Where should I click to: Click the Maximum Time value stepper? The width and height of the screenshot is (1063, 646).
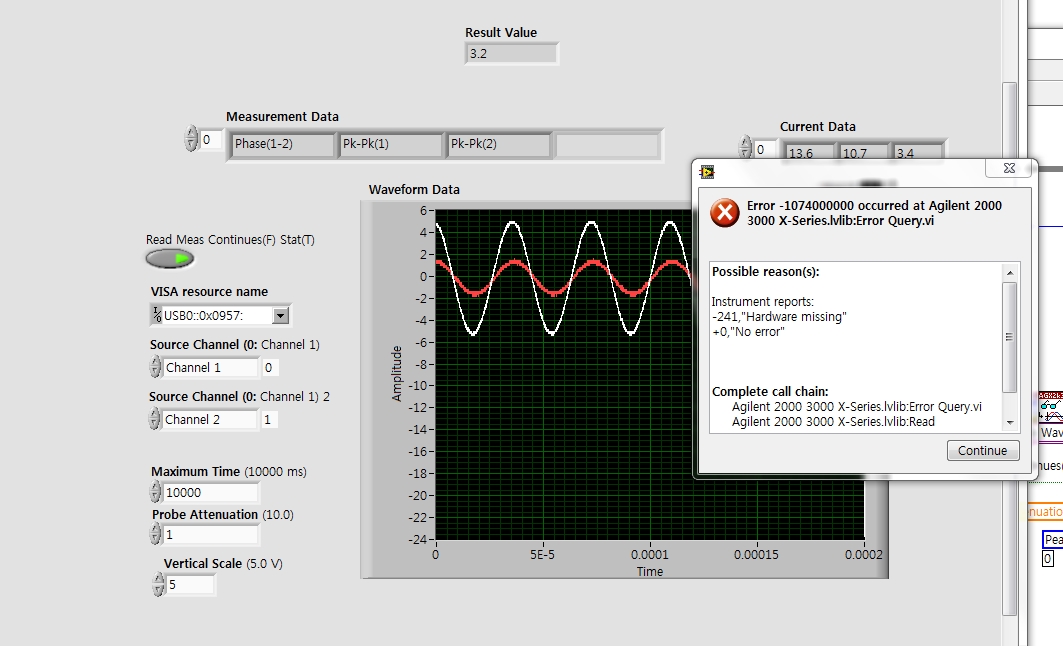point(155,492)
